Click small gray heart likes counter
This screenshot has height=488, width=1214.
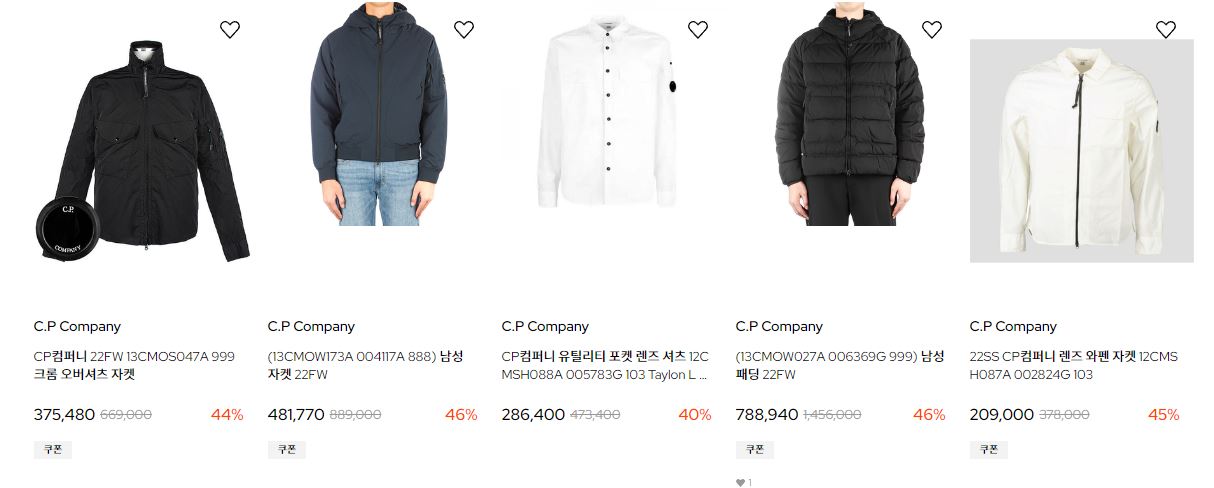(743, 483)
